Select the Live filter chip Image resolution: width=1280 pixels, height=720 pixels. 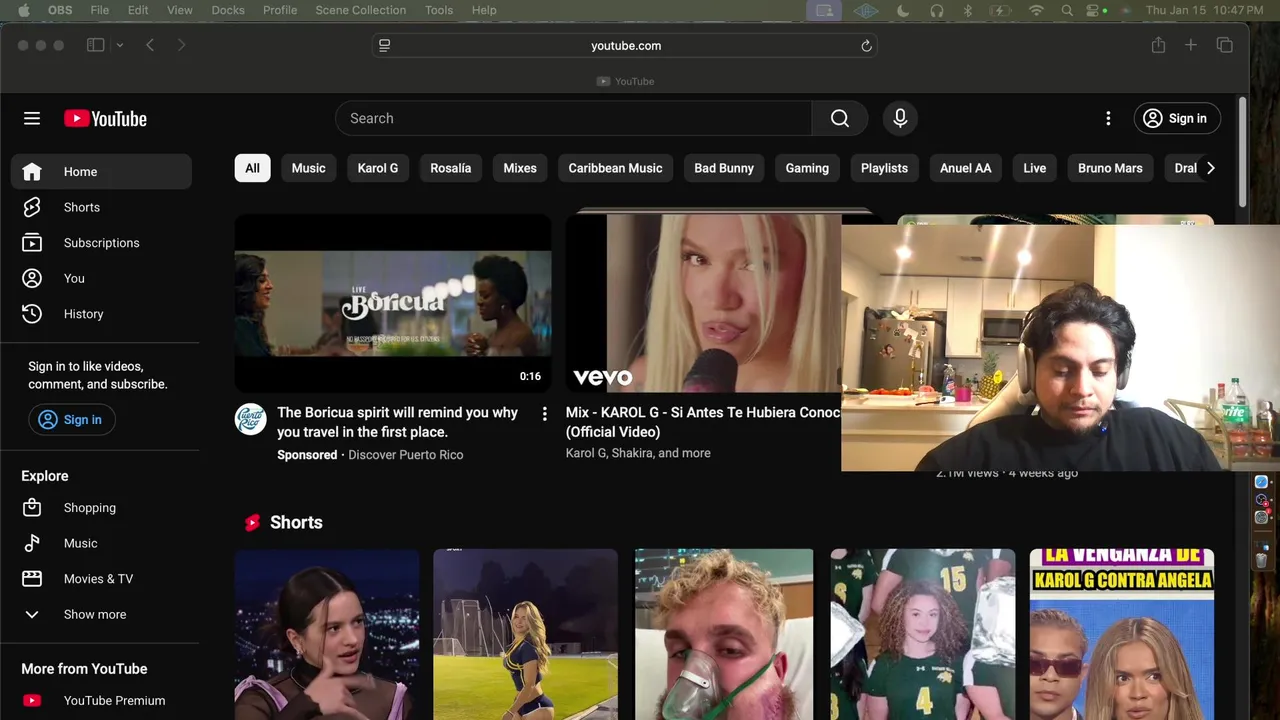pyautogui.click(x=1035, y=168)
